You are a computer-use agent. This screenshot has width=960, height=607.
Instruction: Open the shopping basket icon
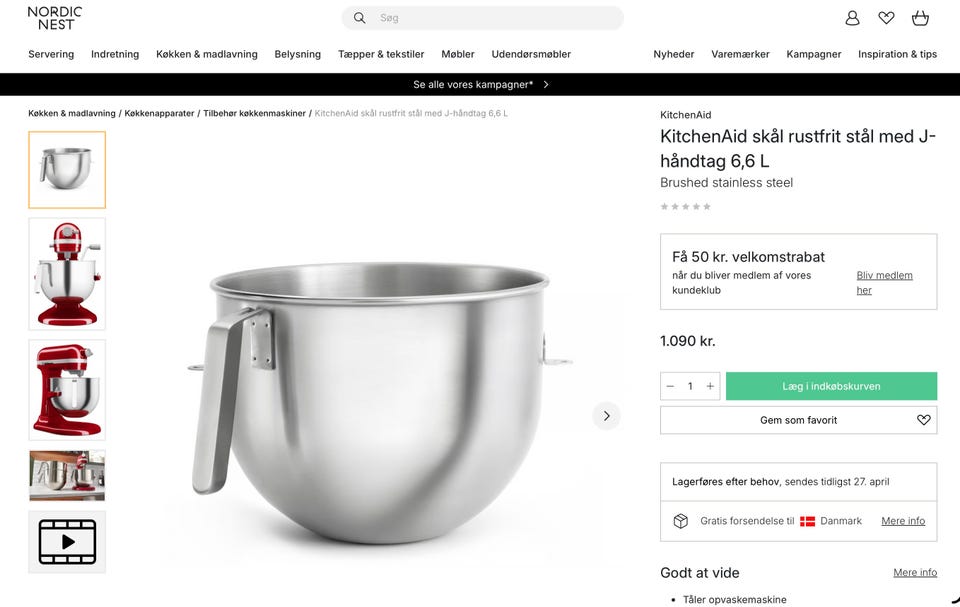coord(920,18)
